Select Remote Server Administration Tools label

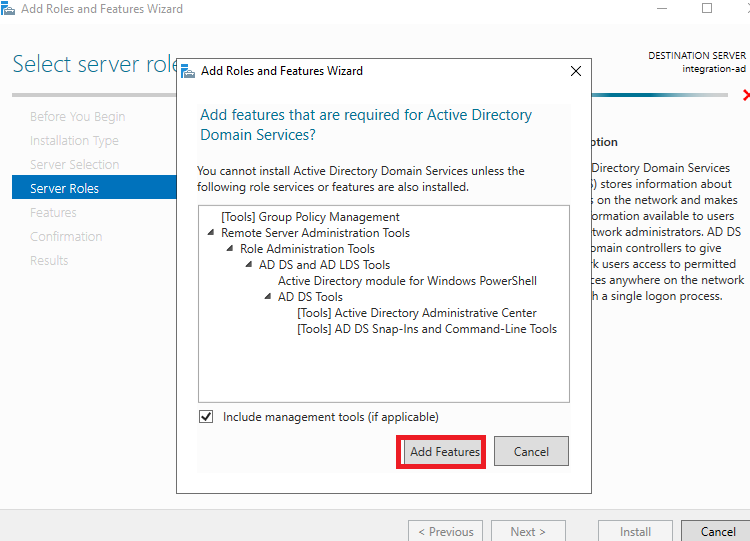(315, 233)
